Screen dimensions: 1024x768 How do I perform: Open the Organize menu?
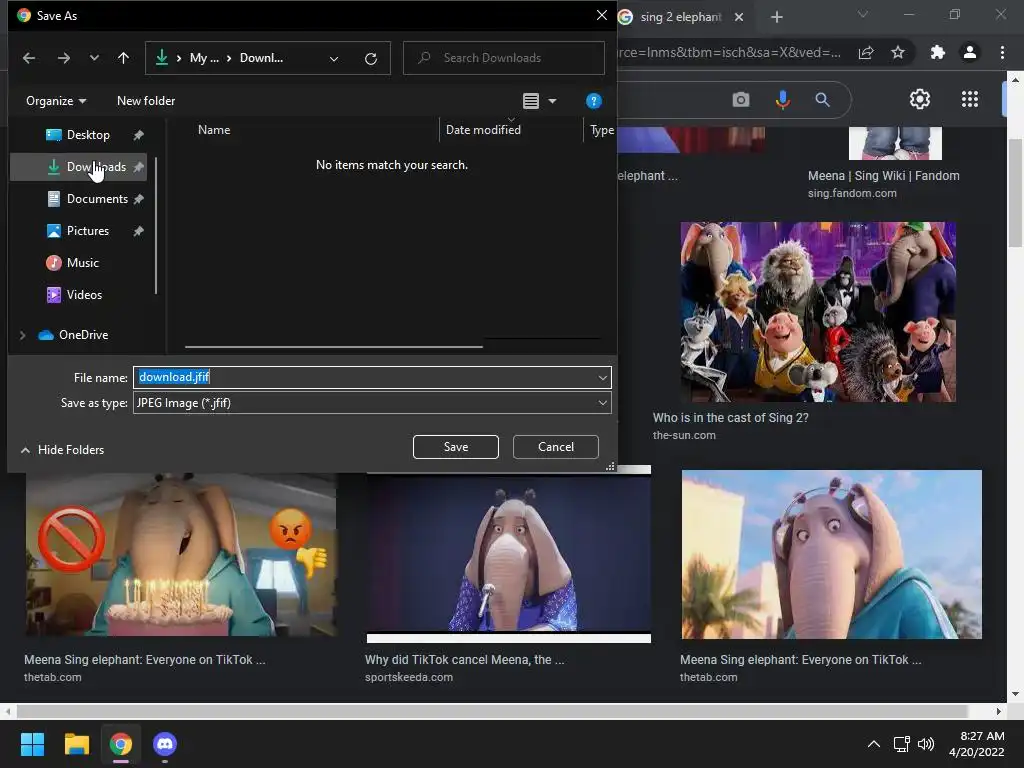click(x=56, y=101)
